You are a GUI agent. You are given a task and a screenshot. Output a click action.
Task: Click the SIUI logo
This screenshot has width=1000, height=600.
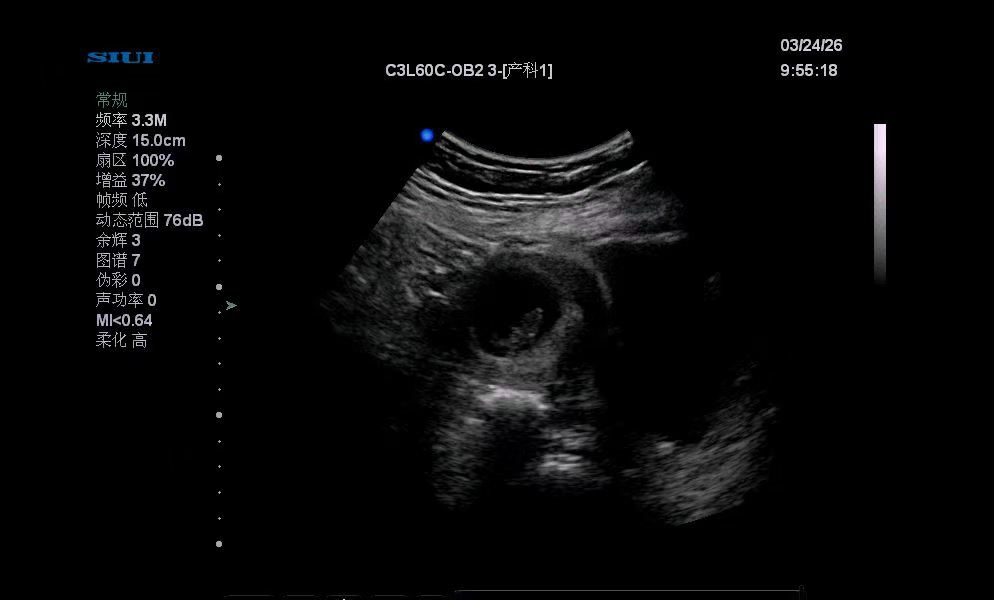point(120,58)
